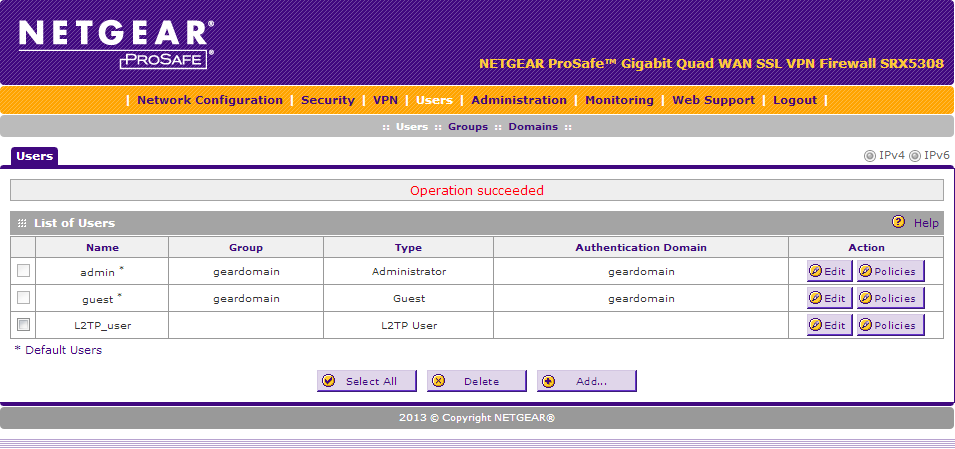Click the admin user name cell

tap(102, 272)
